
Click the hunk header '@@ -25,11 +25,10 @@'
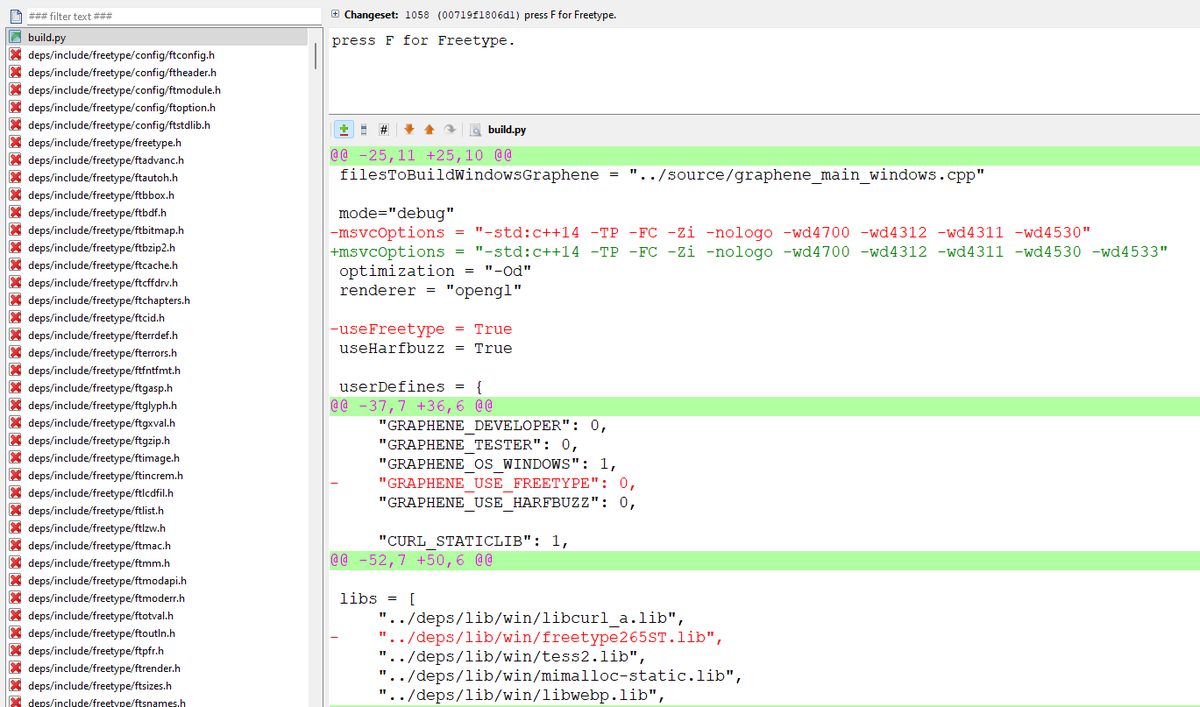point(421,157)
